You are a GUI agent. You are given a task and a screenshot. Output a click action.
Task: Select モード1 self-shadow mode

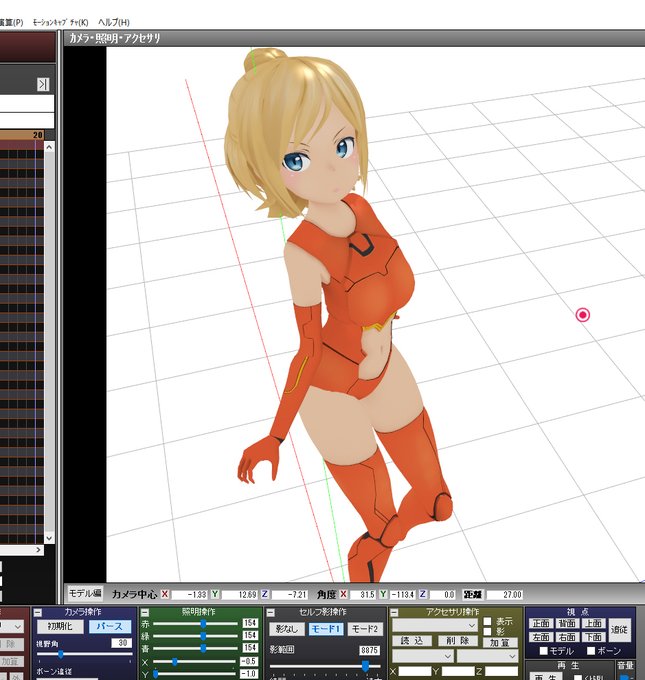coord(327,629)
